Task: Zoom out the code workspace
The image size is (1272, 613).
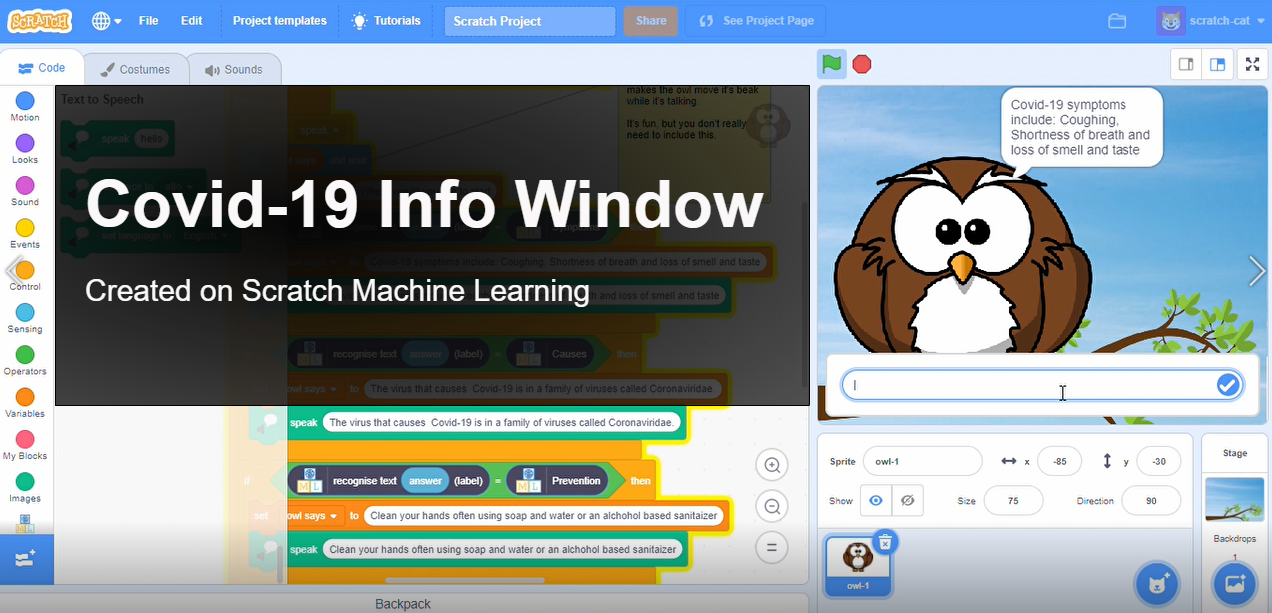Action: (x=772, y=507)
